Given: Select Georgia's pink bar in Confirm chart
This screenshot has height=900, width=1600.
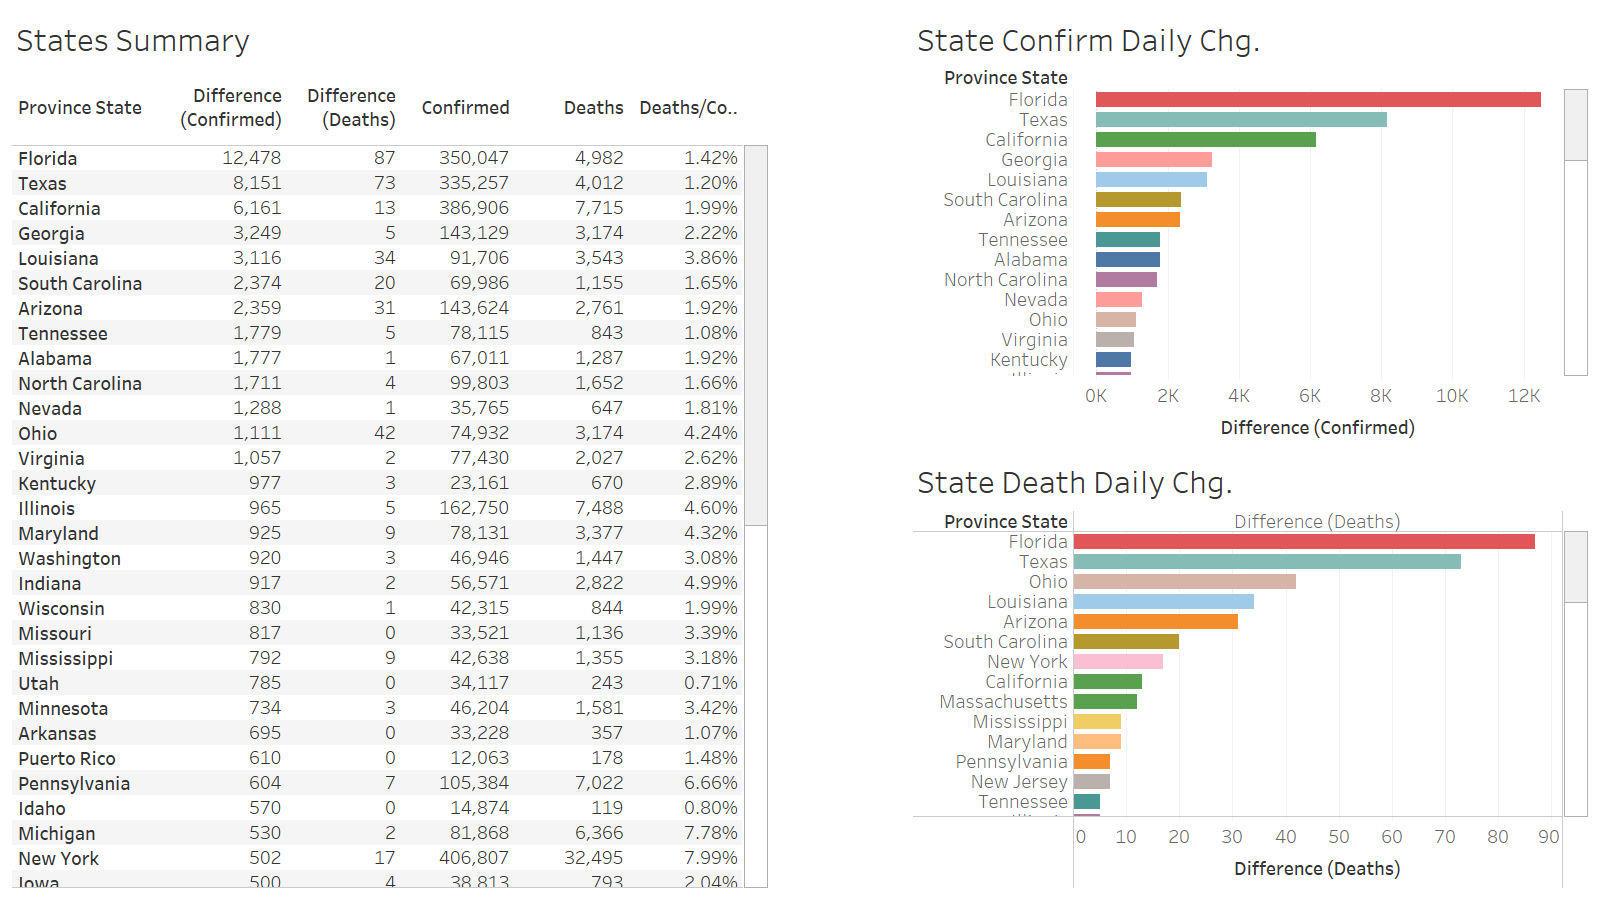Looking at the screenshot, I should click(1154, 160).
